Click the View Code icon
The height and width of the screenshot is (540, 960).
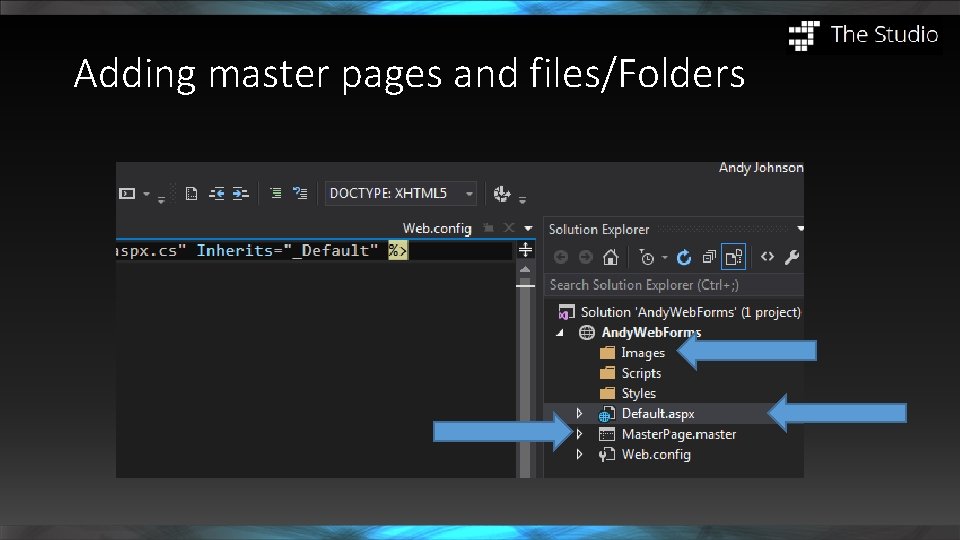(x=767, y=257)
